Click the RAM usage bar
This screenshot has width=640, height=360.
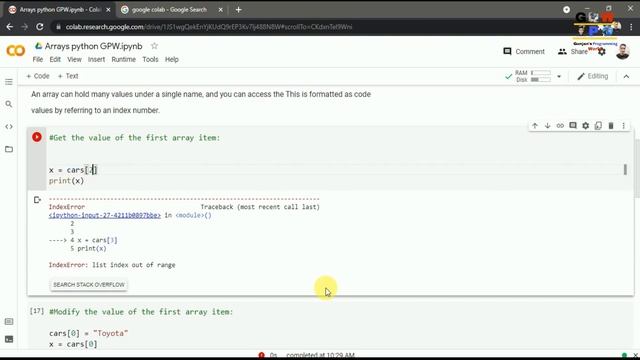[x=540, y=73]
